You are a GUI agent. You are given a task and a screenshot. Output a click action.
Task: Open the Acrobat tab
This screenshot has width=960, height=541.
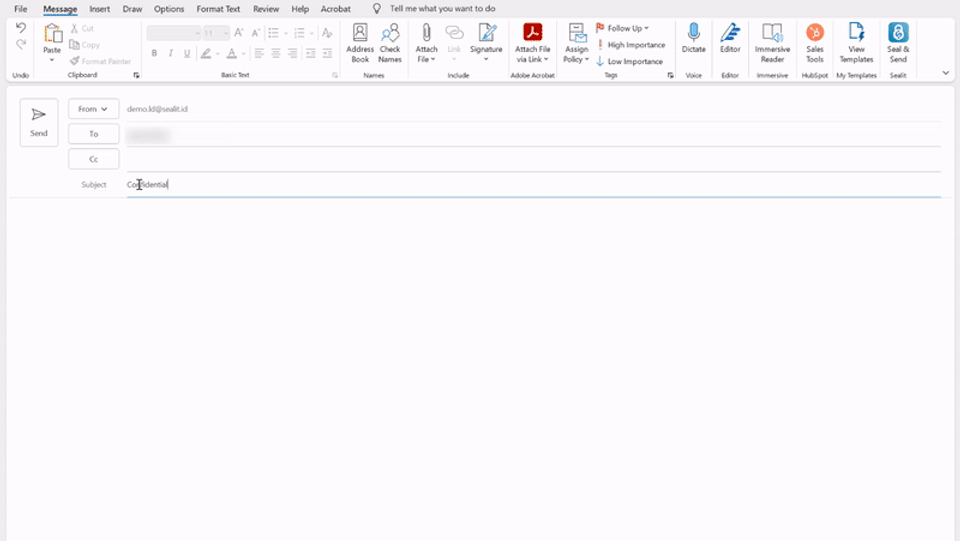click(336, 9)
